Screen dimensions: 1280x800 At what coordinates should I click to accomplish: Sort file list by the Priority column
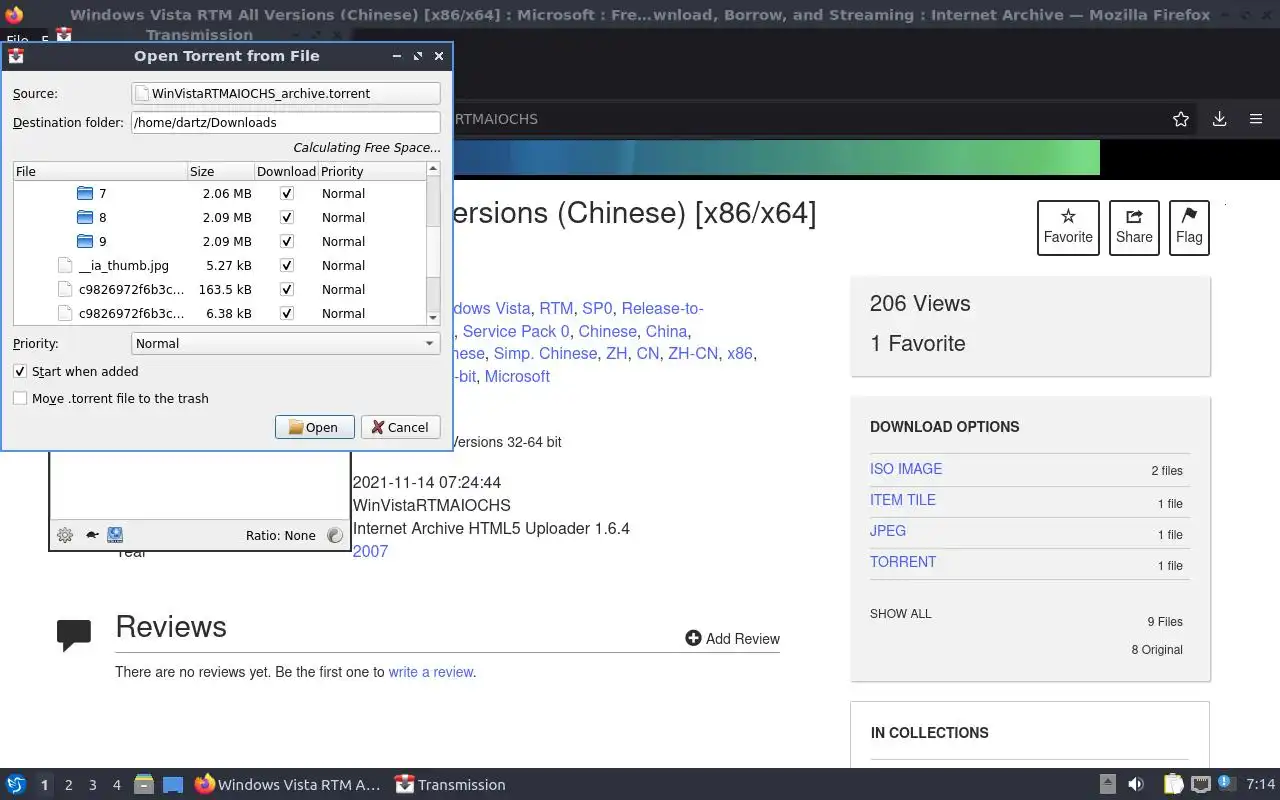[x=372, y=171]
